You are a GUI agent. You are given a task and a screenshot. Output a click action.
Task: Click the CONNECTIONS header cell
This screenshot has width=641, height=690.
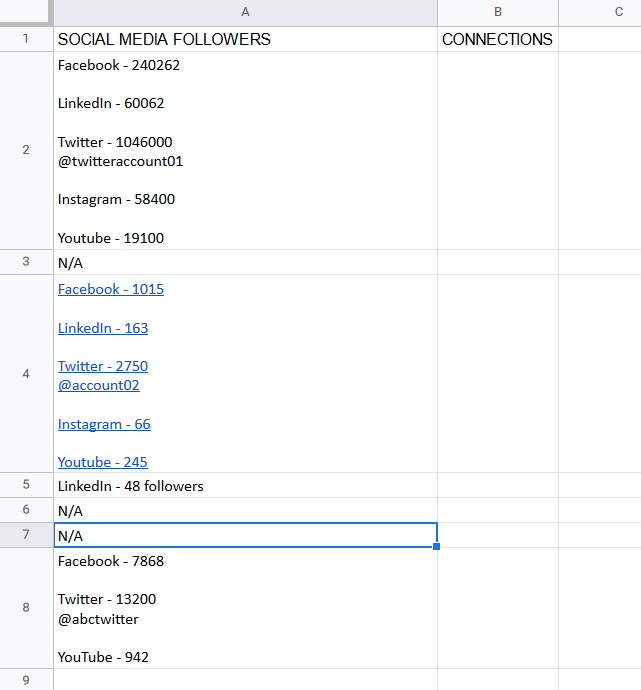498,39
